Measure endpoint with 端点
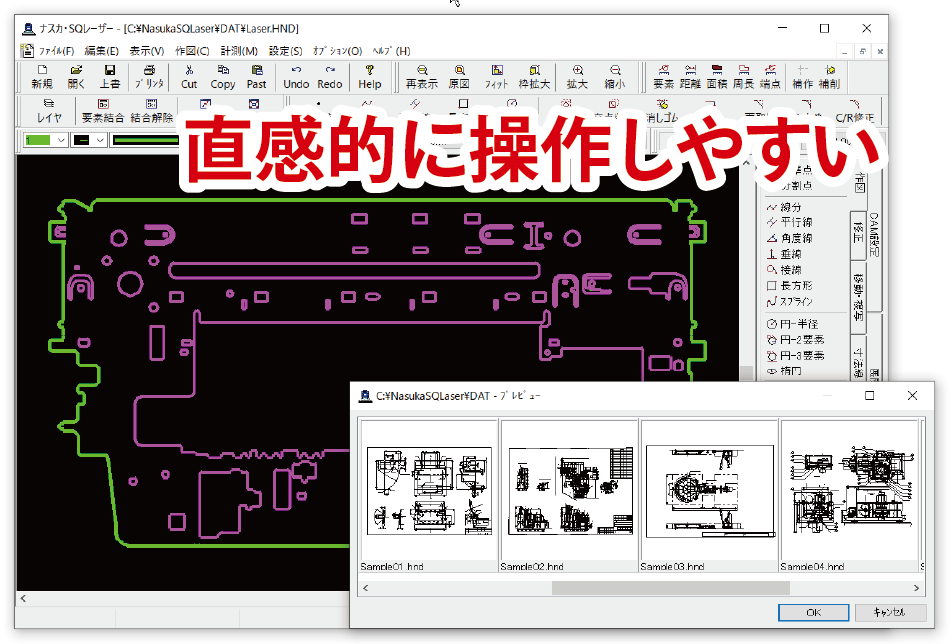The width and height of the screenshot is (950, 644). [x=770, y=77]
